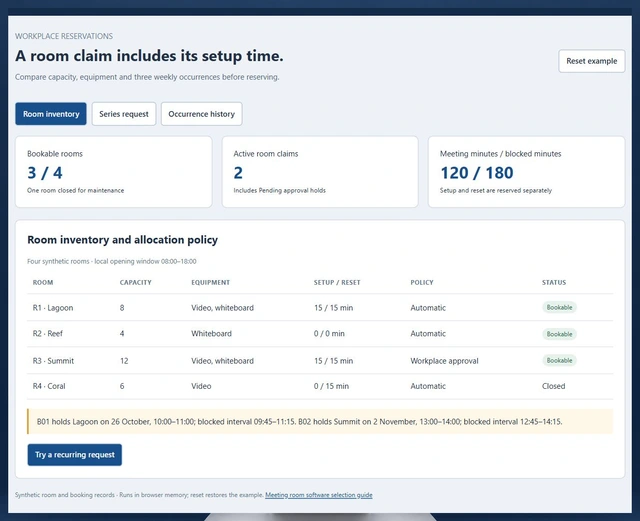Select the R2 · Reef room row
Screen dimensions: 640x521
click(320, 334)
